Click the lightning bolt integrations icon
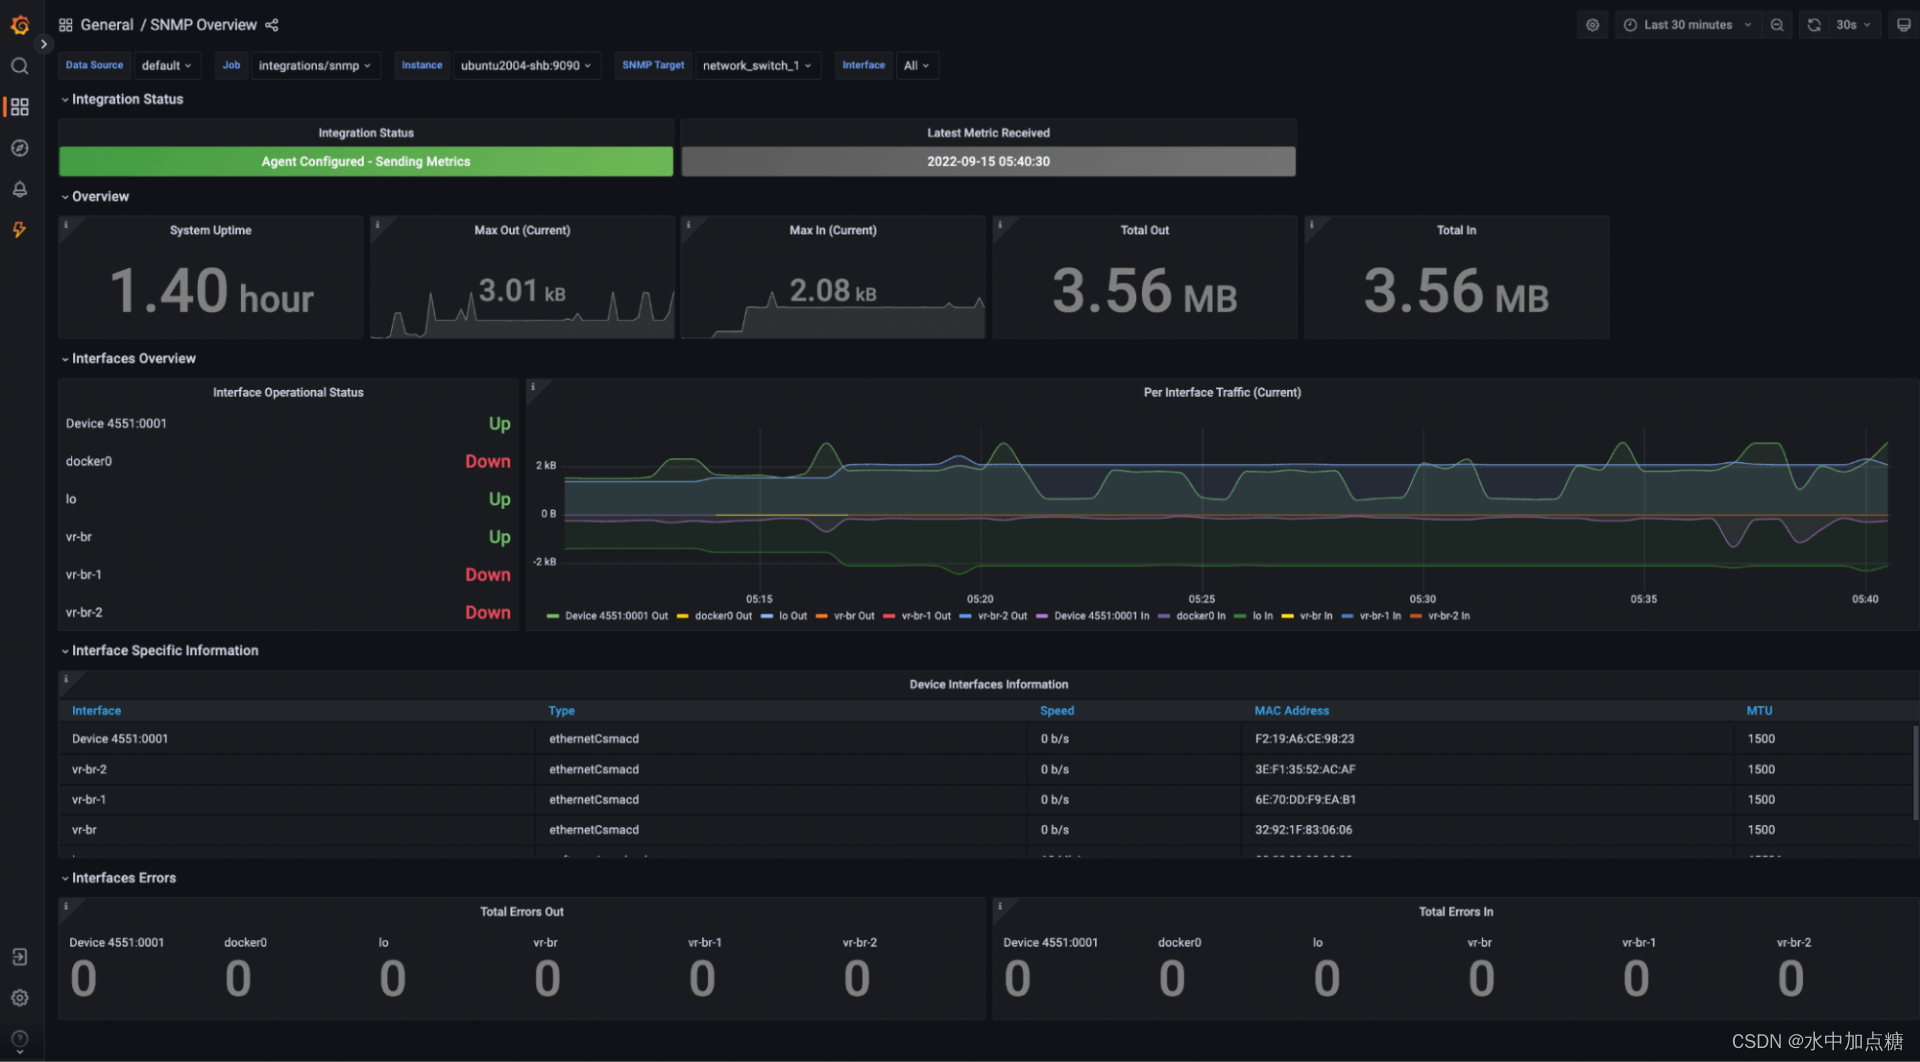 click(20, 230)
